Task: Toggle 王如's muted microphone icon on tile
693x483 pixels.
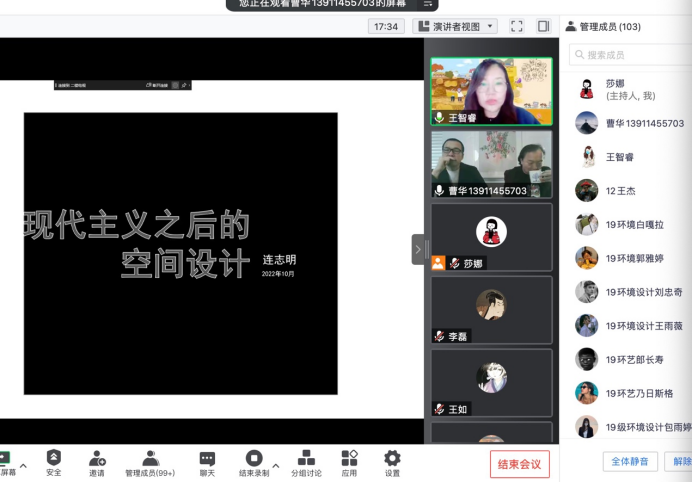Action: [439, 409]
